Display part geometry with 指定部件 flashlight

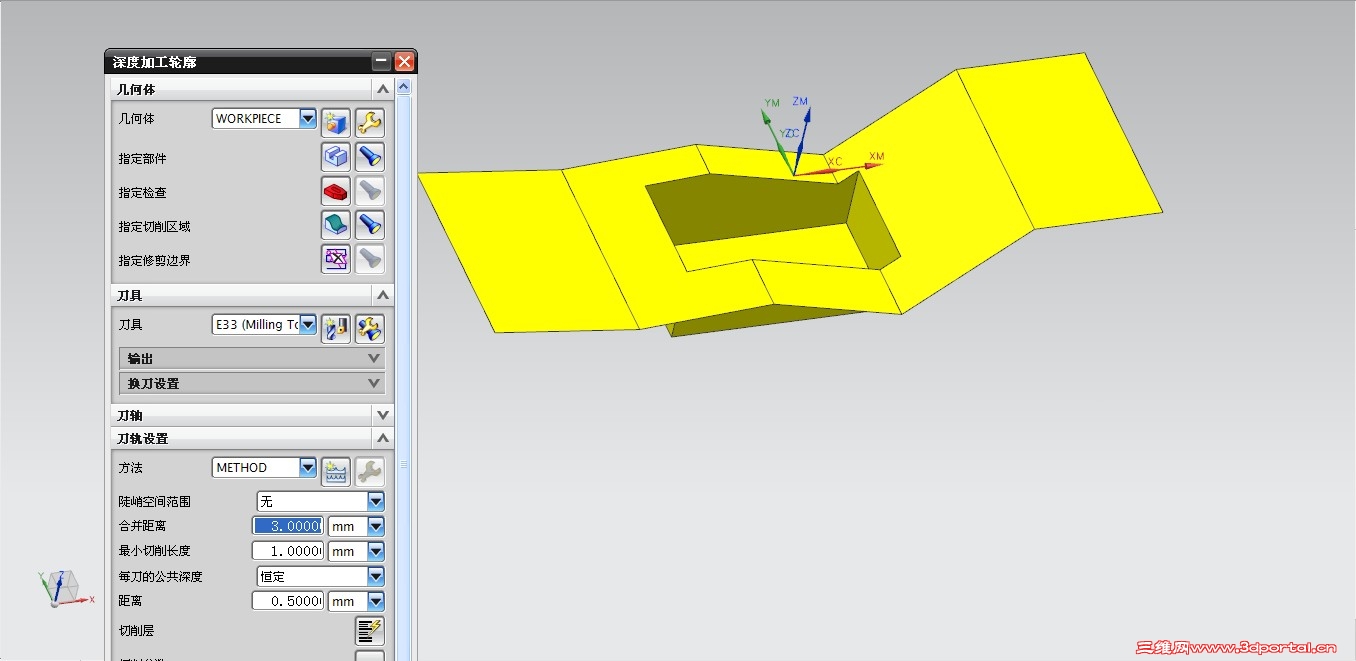pyautogui.click(x=370, y=157)
